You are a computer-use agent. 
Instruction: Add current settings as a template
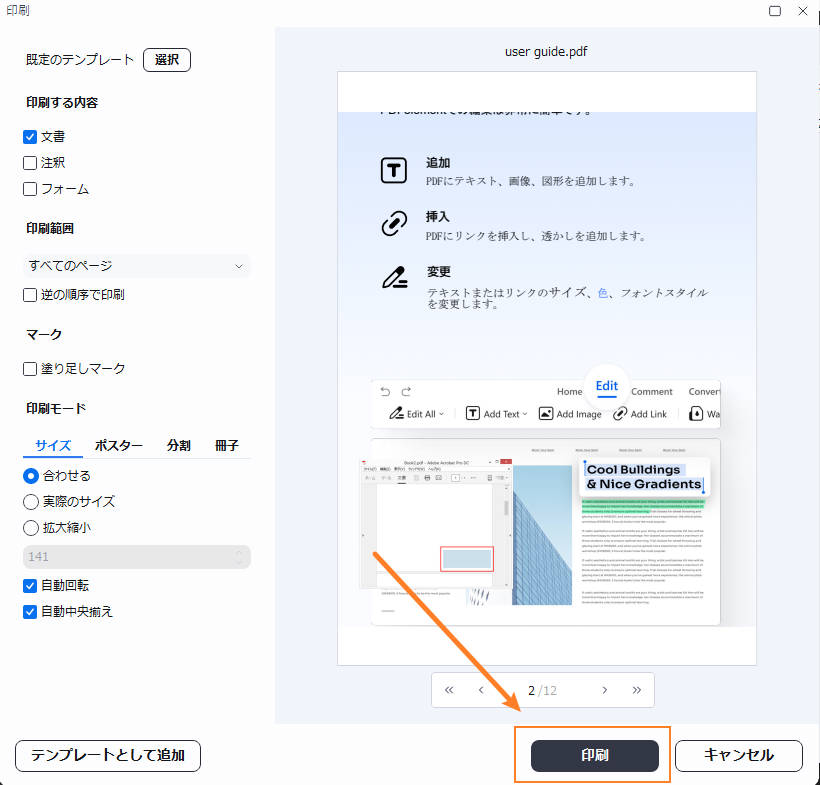[107, 756]
